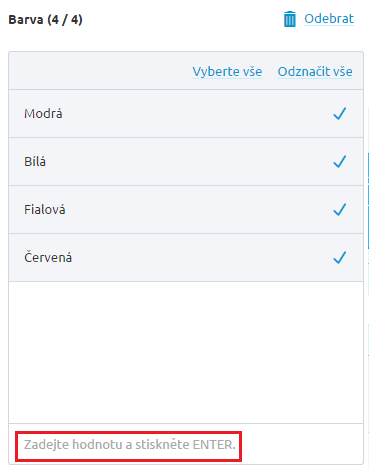
Task: Click empty space in the middle of Fialová row
Action: [x=198, y=210]
